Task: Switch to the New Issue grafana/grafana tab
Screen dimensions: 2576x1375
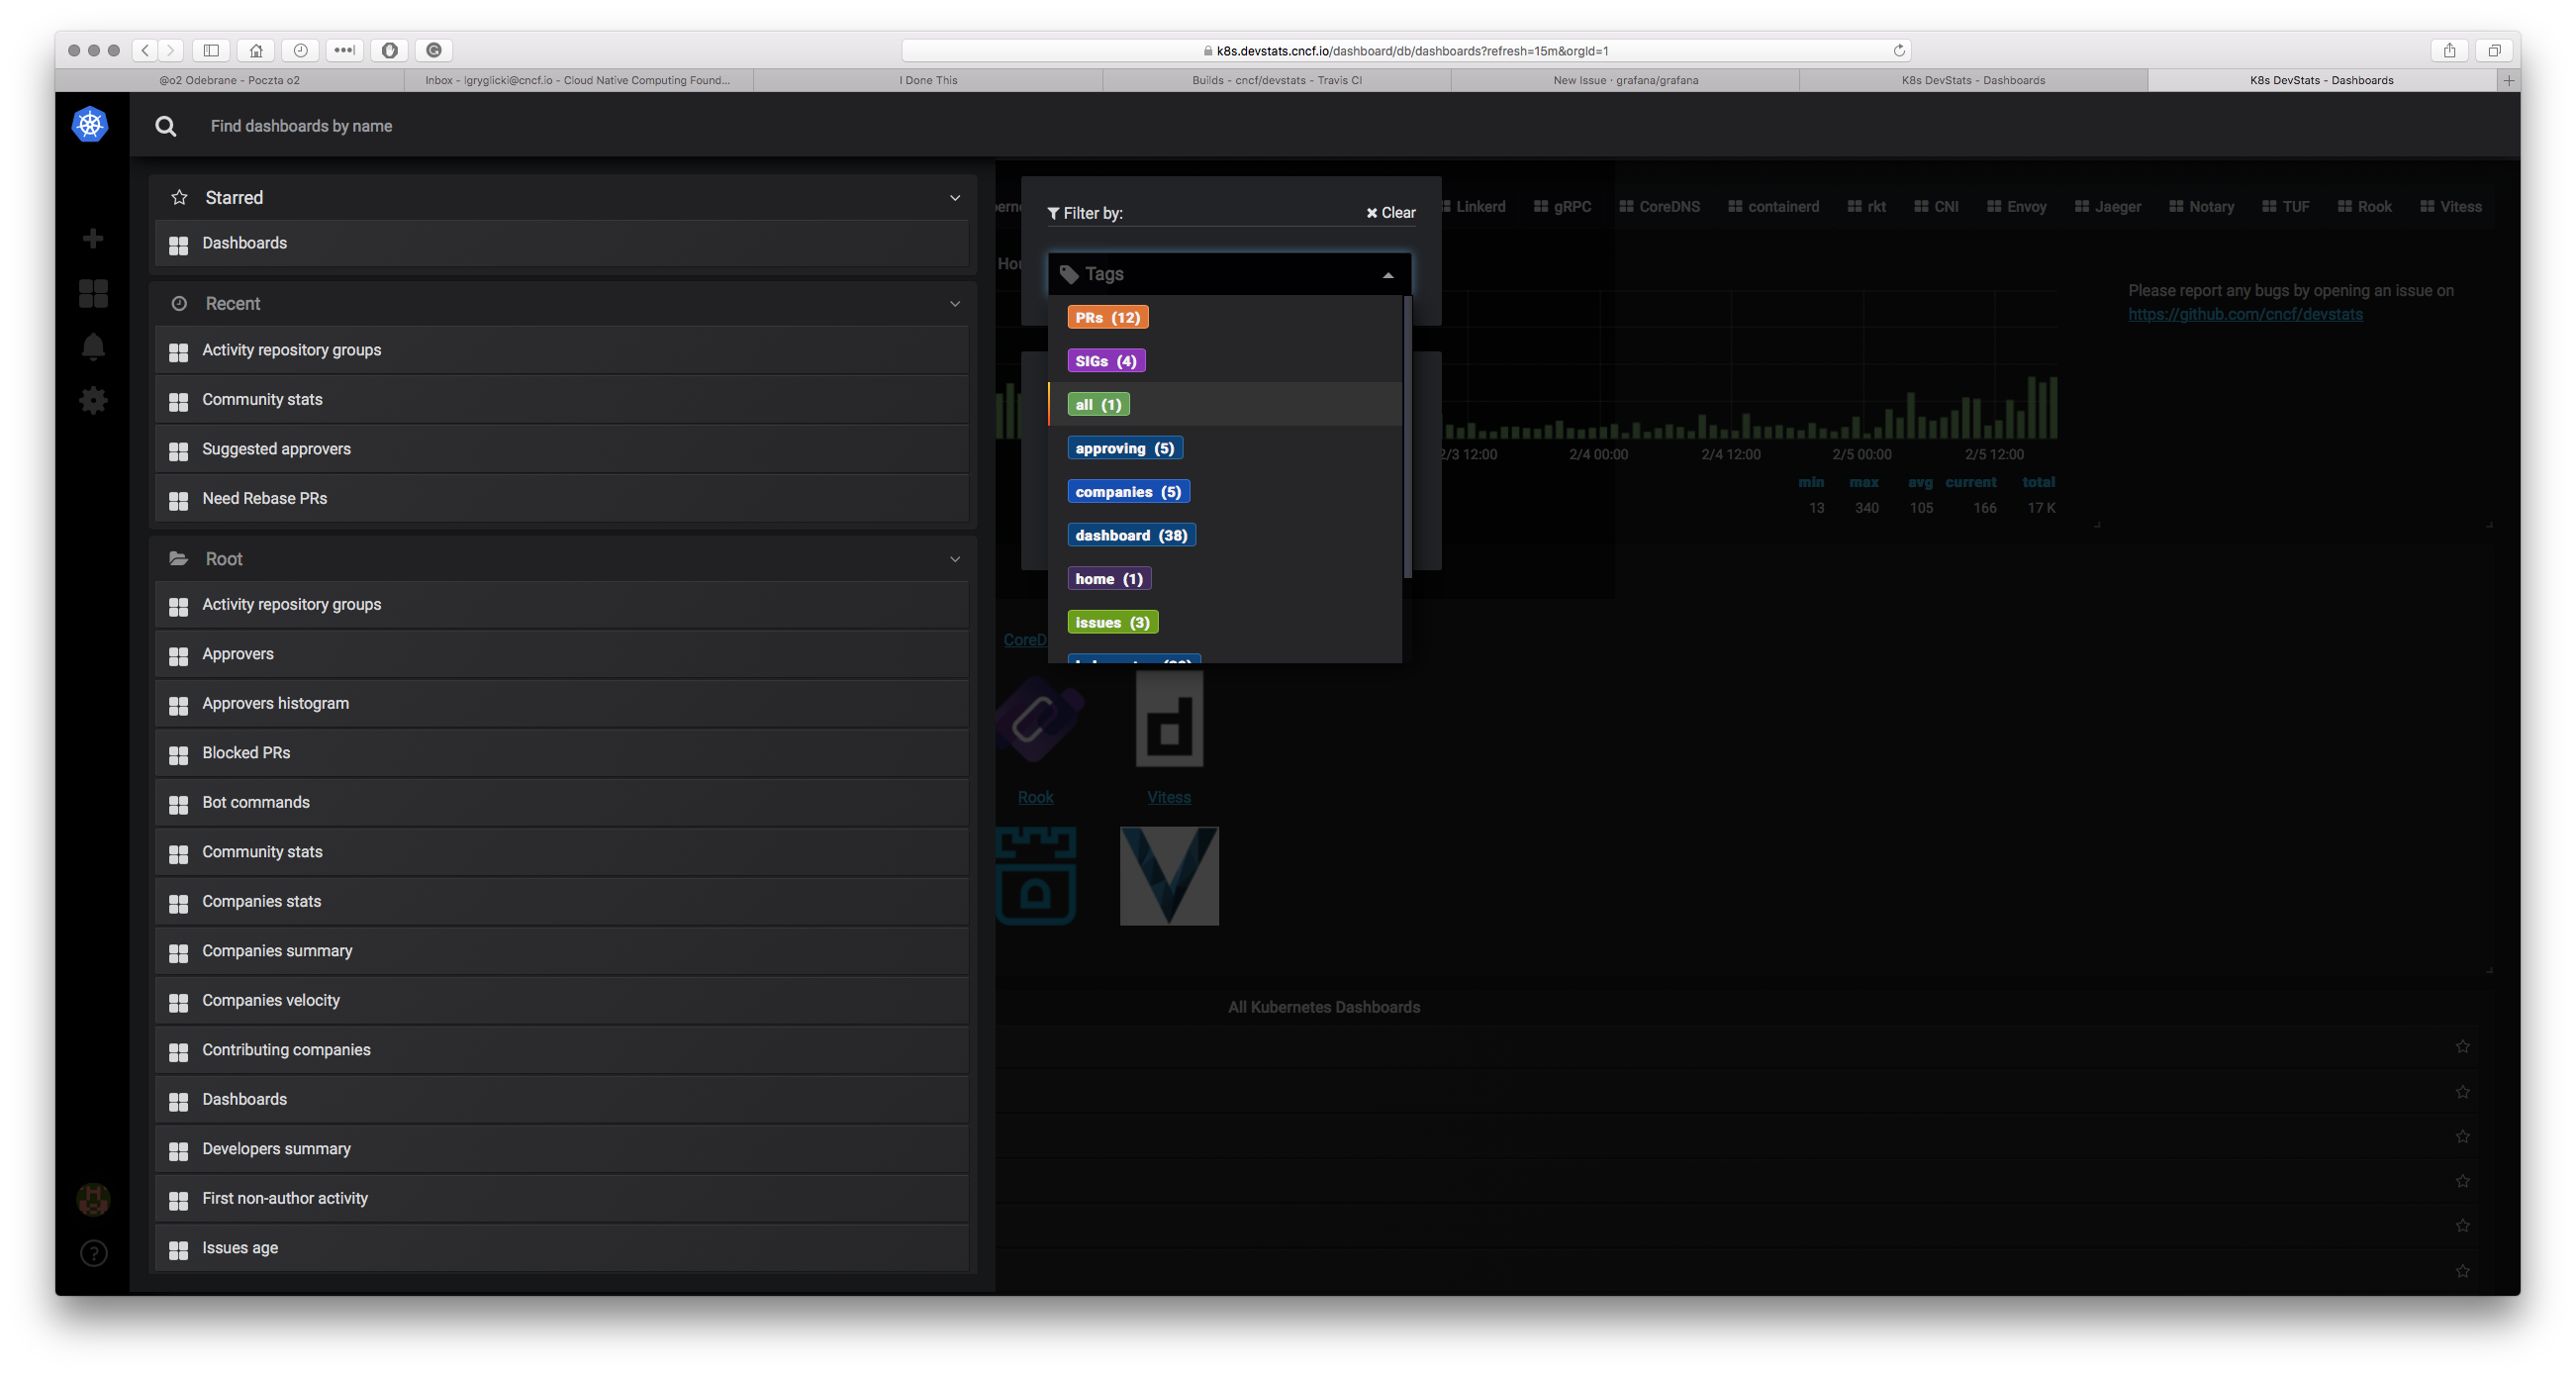Action: click(x=1625, y=80)
